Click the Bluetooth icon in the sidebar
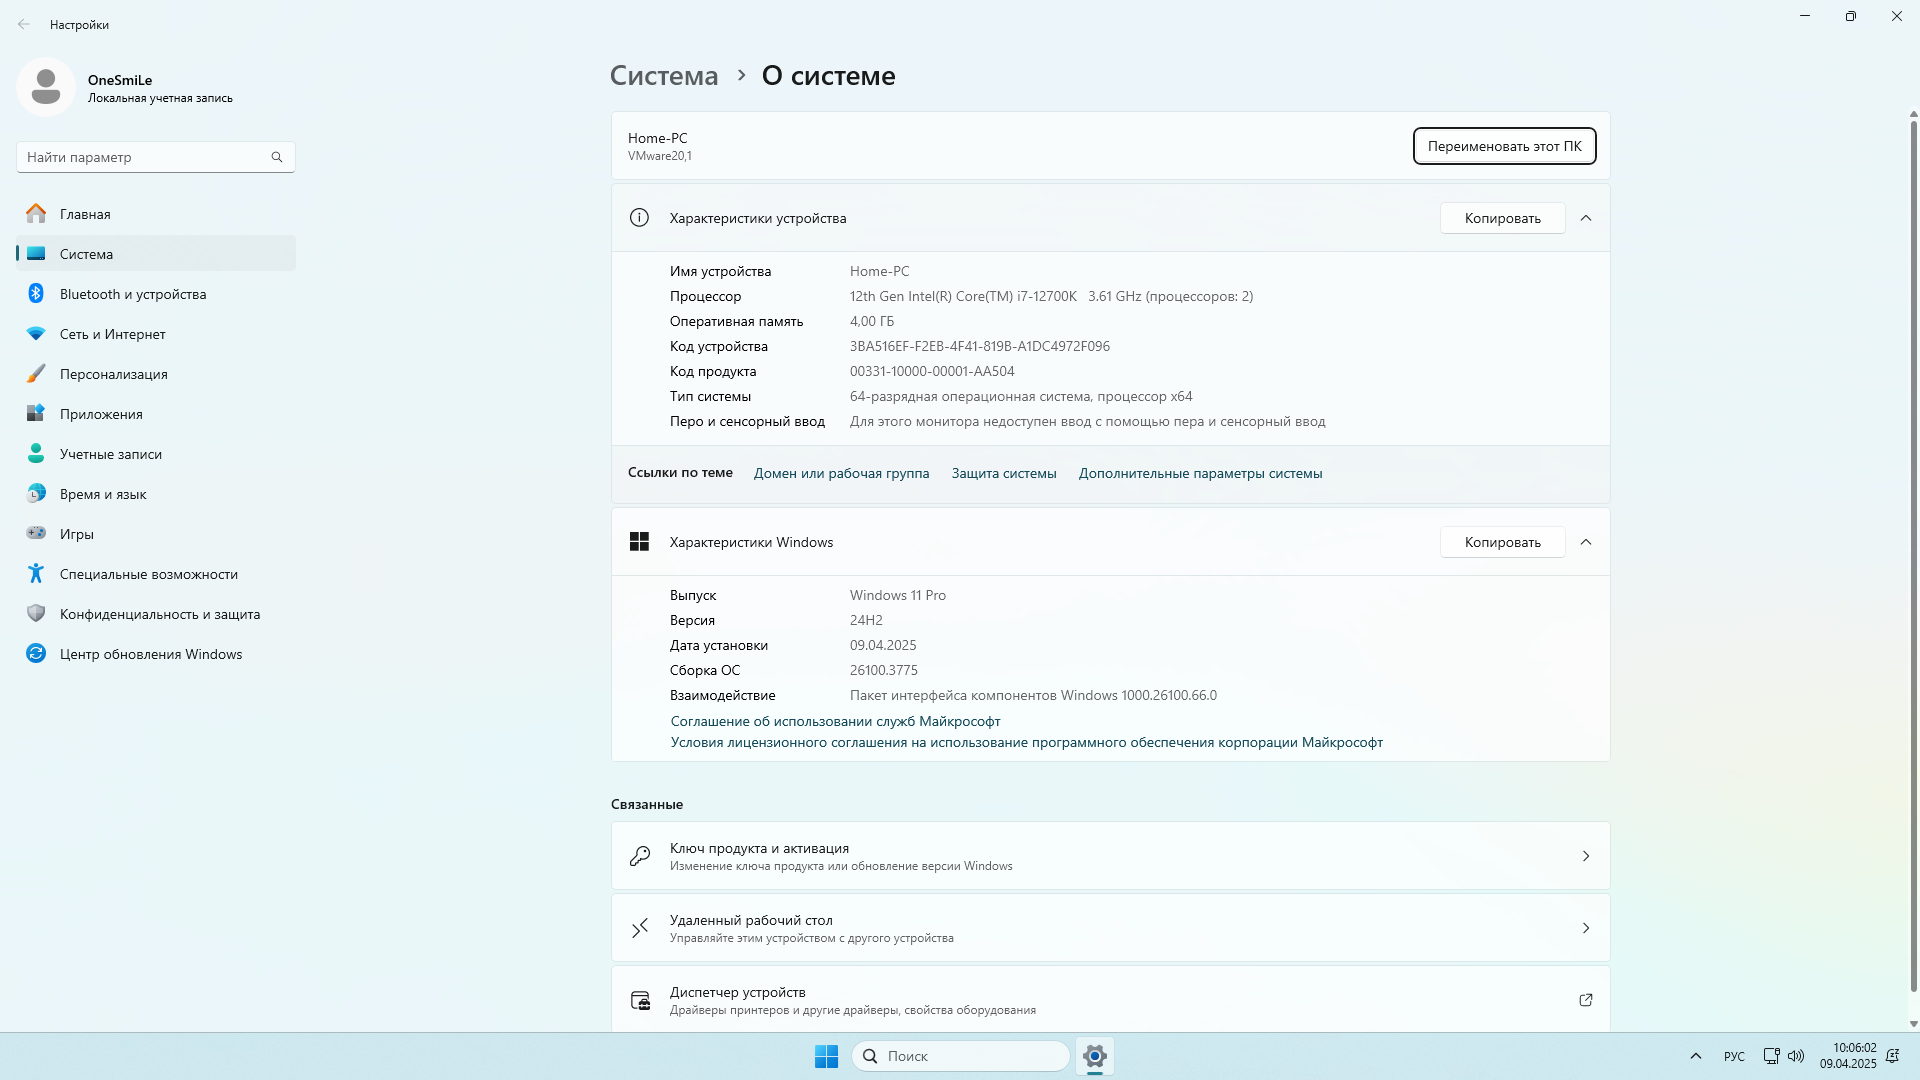This screenshot has width=1920, height=1080. click(x=36, y=293)
